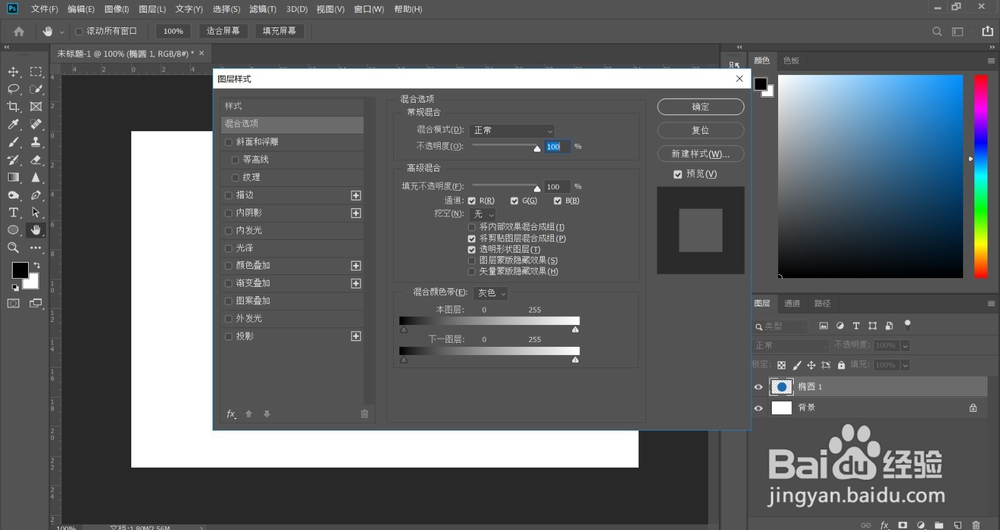Open the 混合颜色带 dropdown showing 灰色
This screenshot has height=530, width=1000.
click(490, 293)
